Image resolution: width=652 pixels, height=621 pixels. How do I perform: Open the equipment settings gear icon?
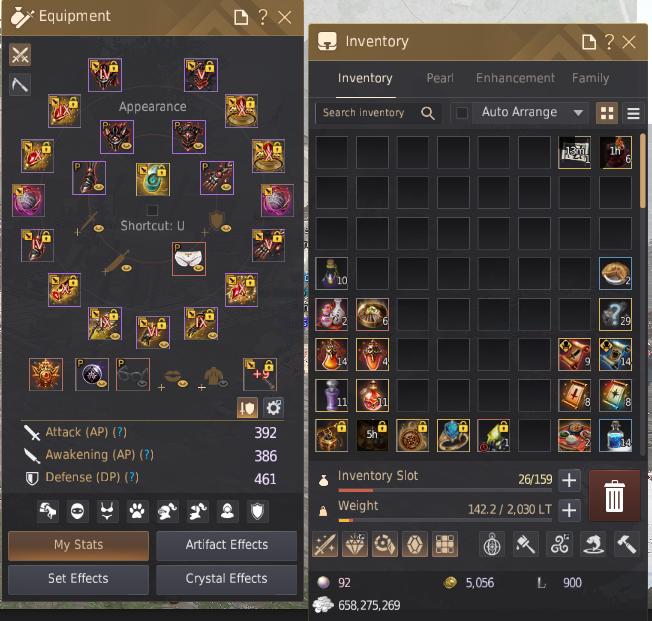click(x=273, y=408)
